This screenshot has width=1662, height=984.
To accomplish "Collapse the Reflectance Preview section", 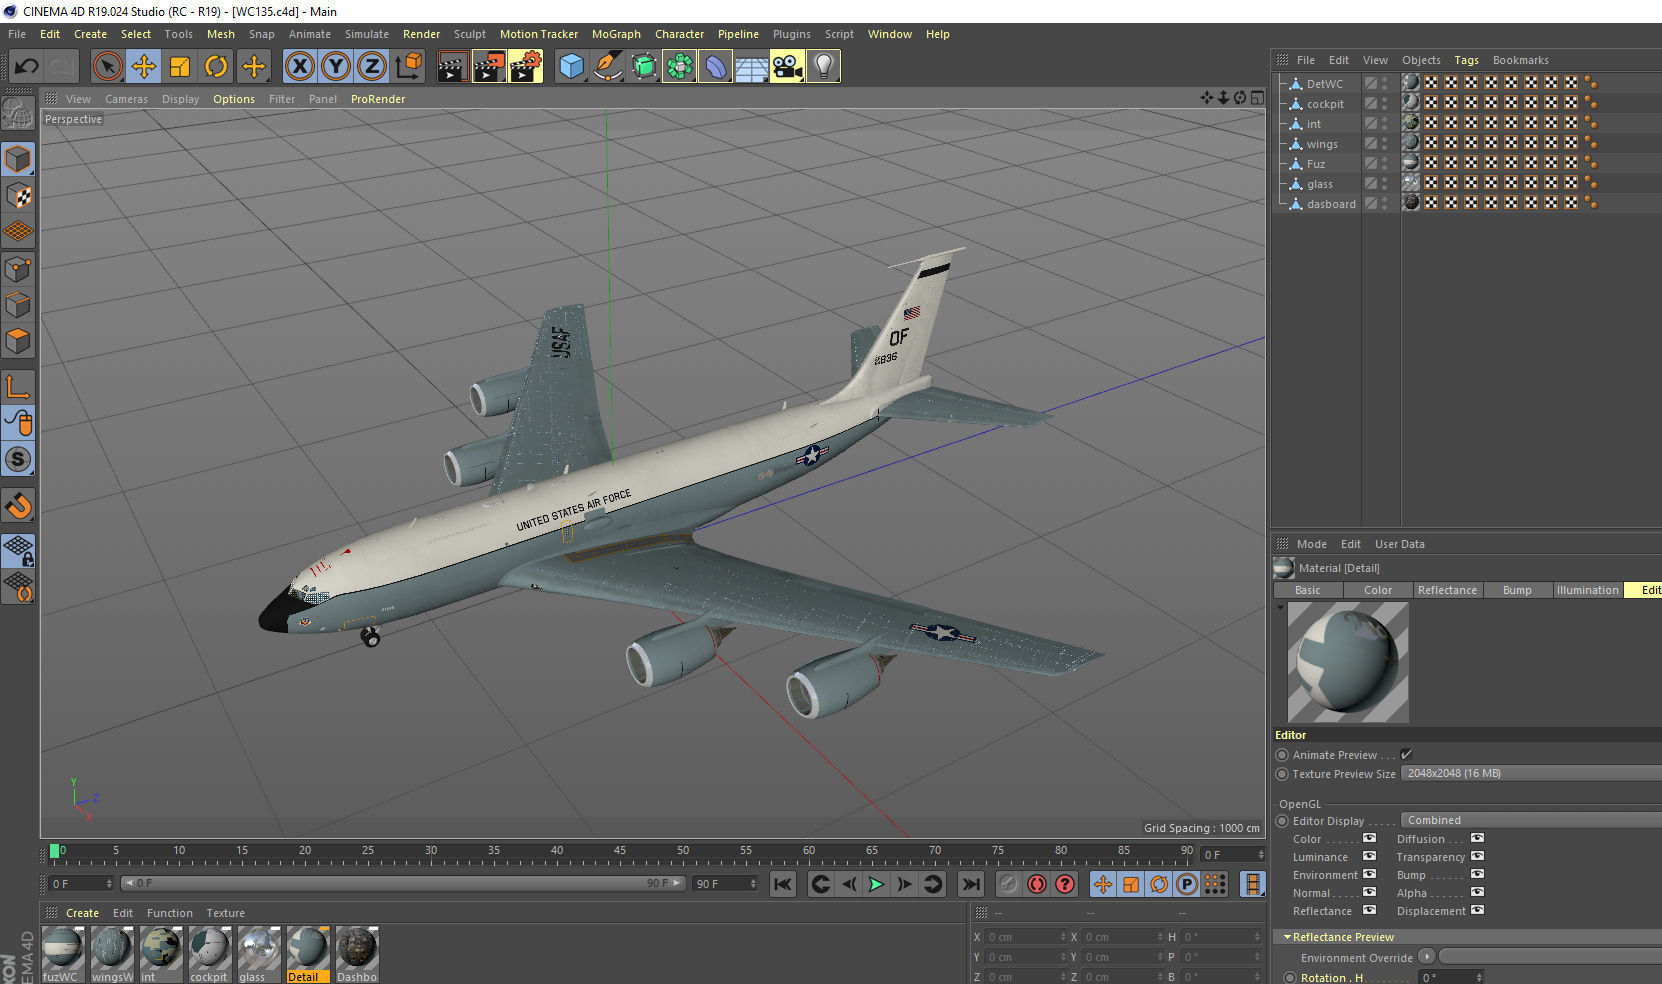I will pyautogui.click(x=1287, y=937).
